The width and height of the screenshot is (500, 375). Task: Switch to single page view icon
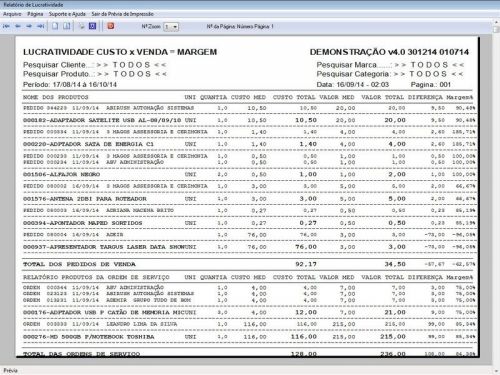pos(55,26)
